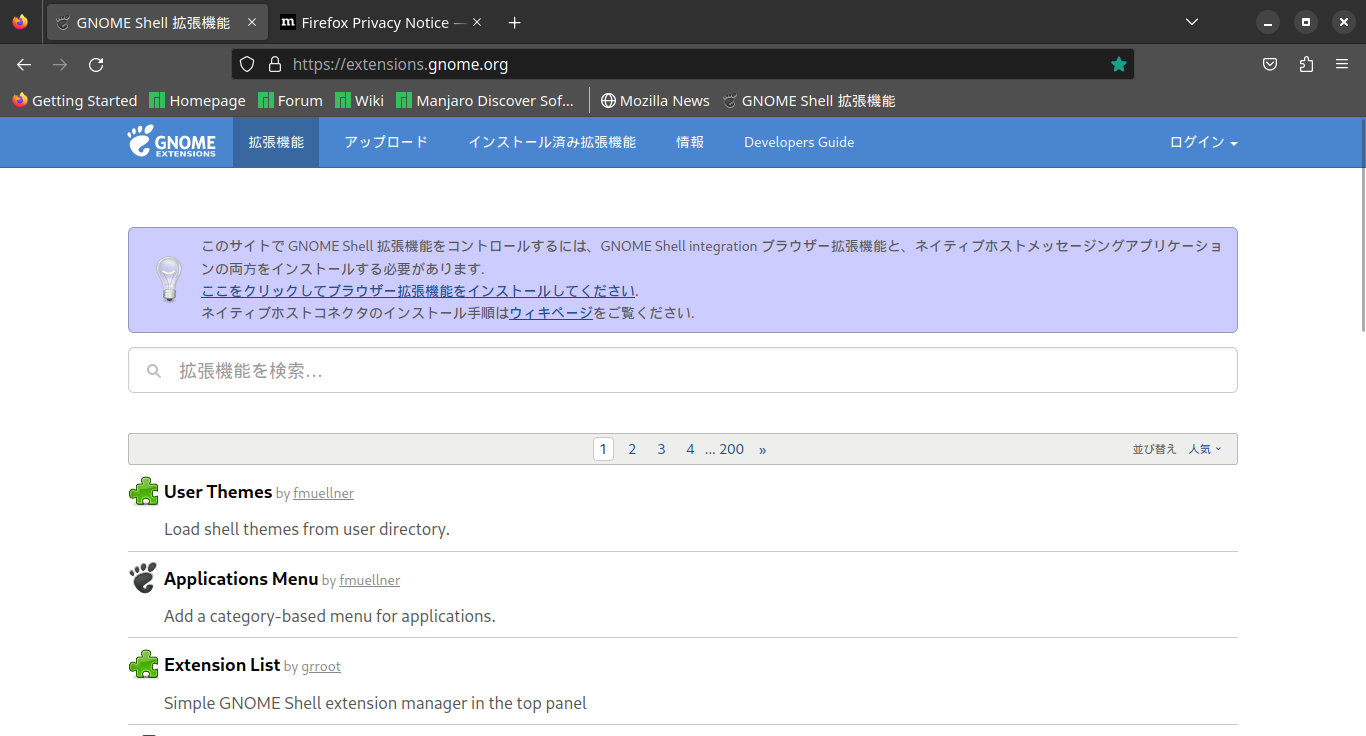Screen dimensions: 1366x736
Task: Go back with the back arrow
Action: point(24,64)
